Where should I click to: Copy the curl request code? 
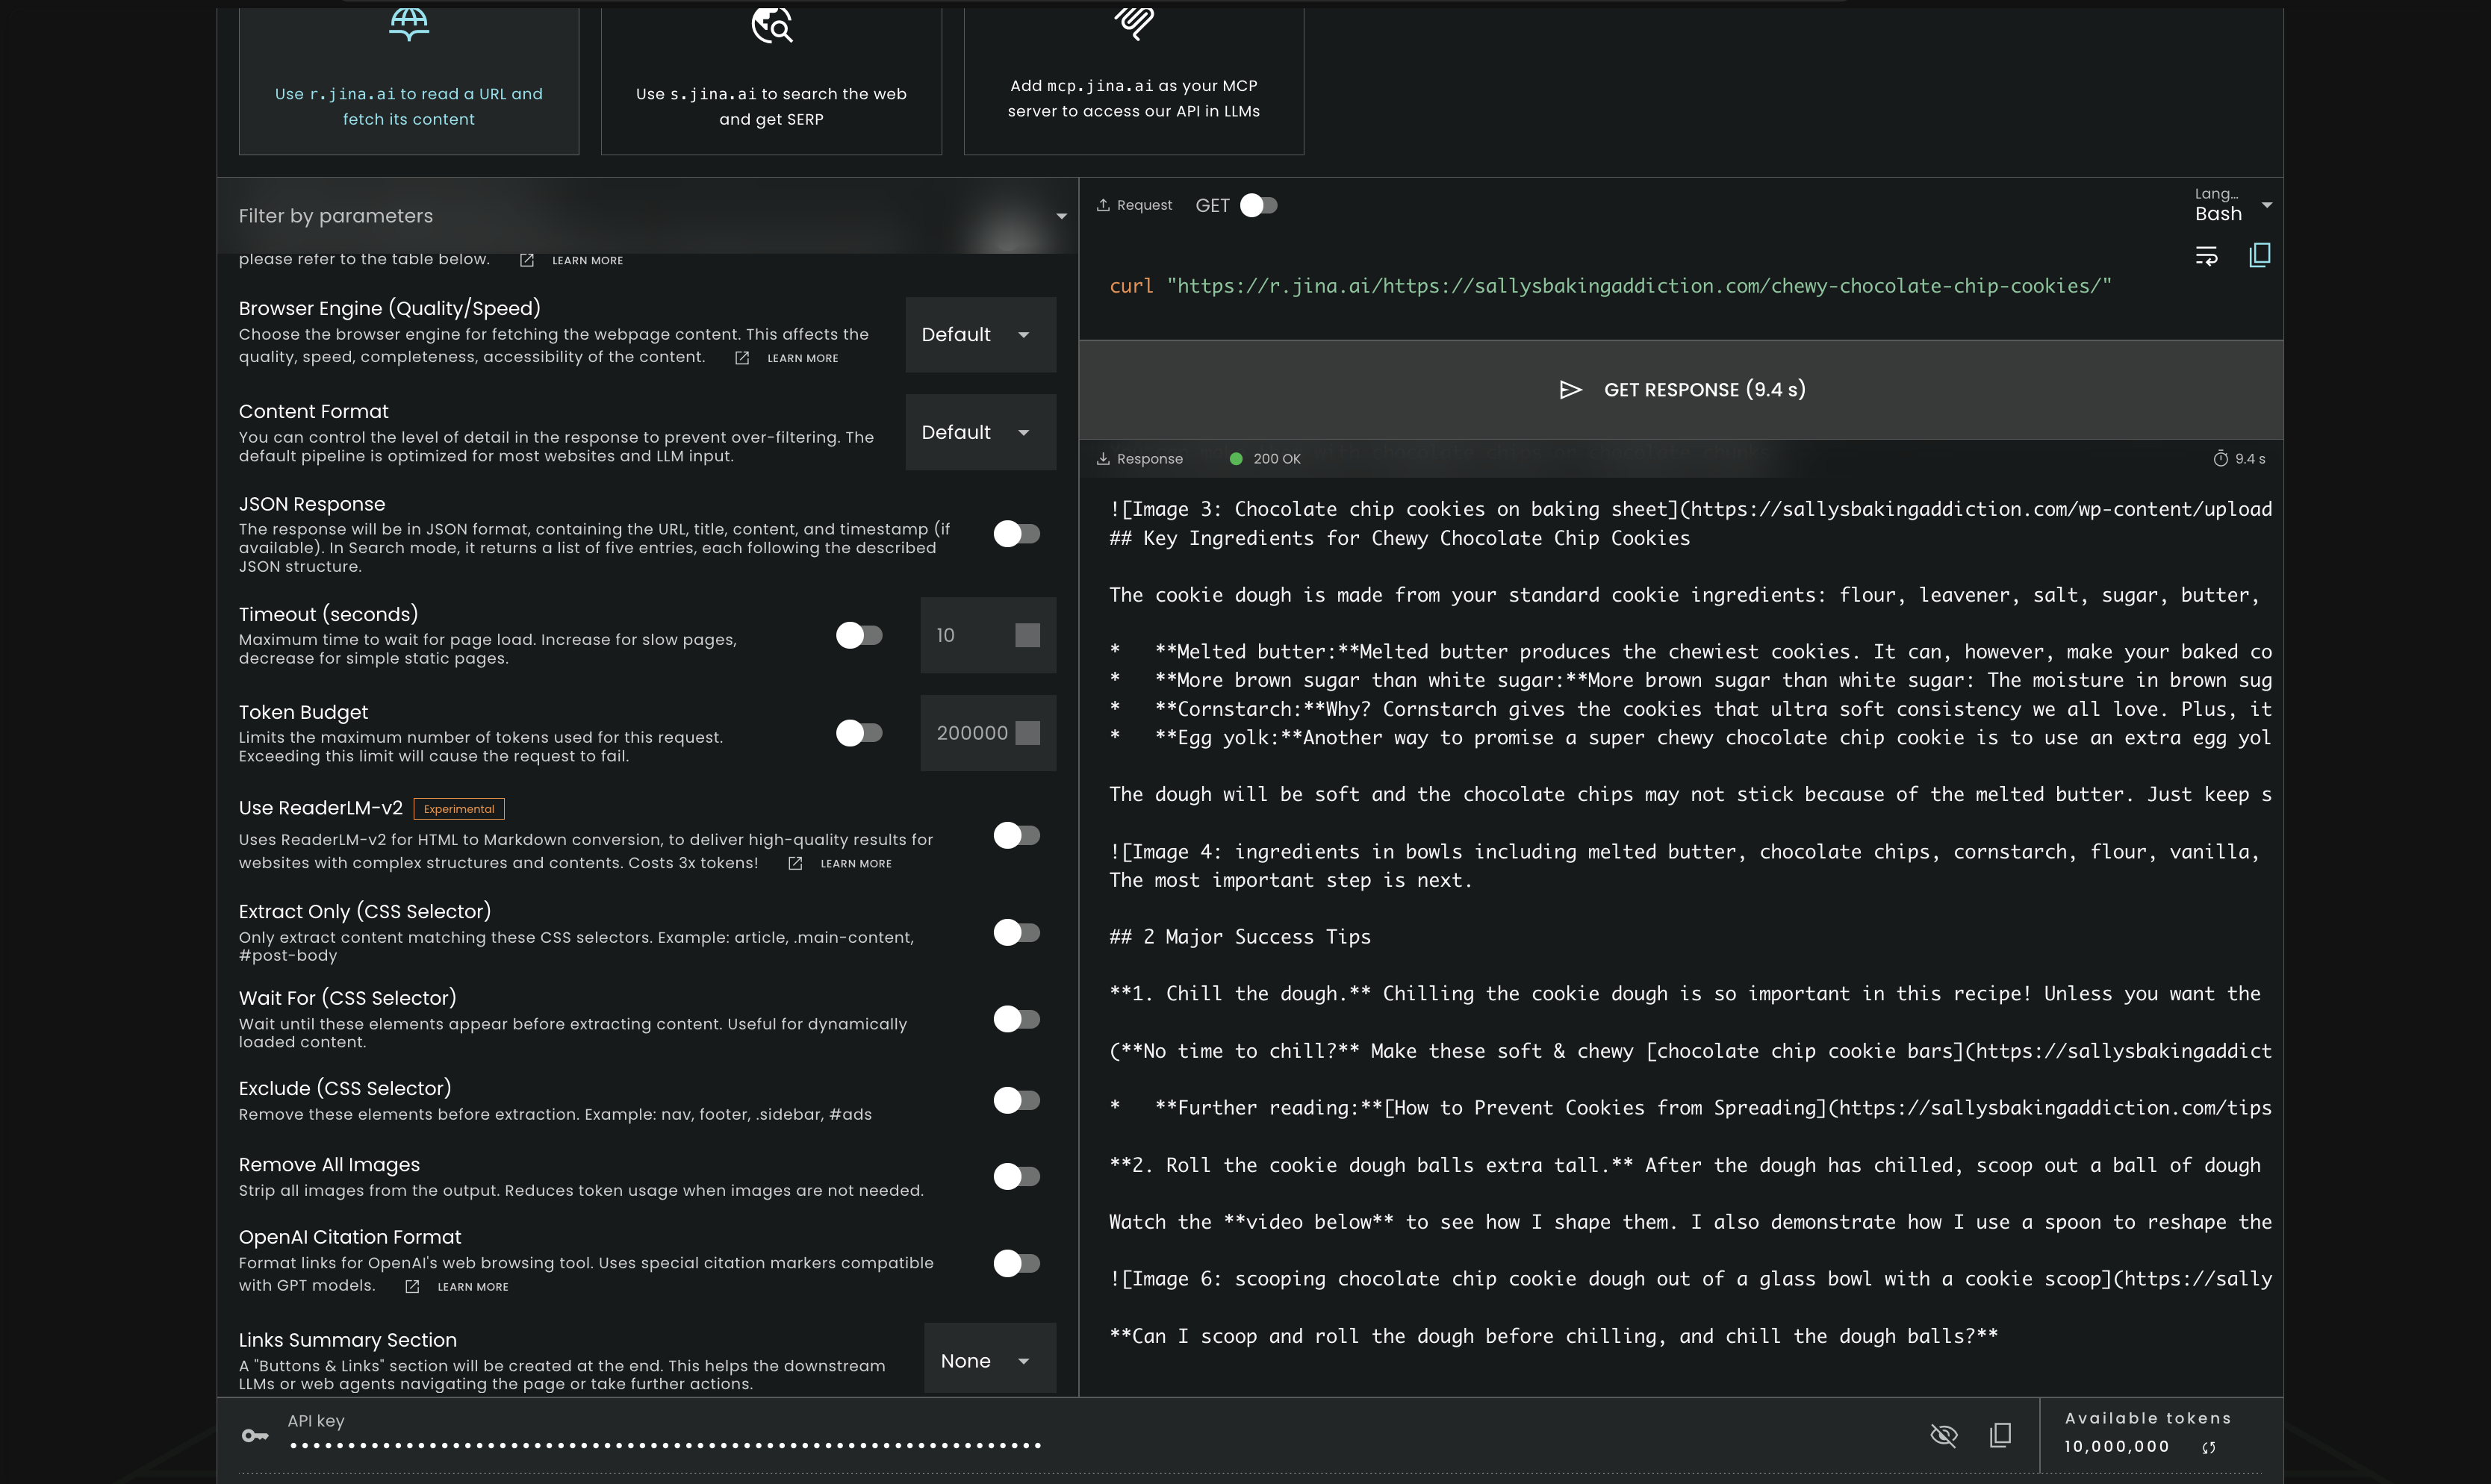[x=2259, y=255]
